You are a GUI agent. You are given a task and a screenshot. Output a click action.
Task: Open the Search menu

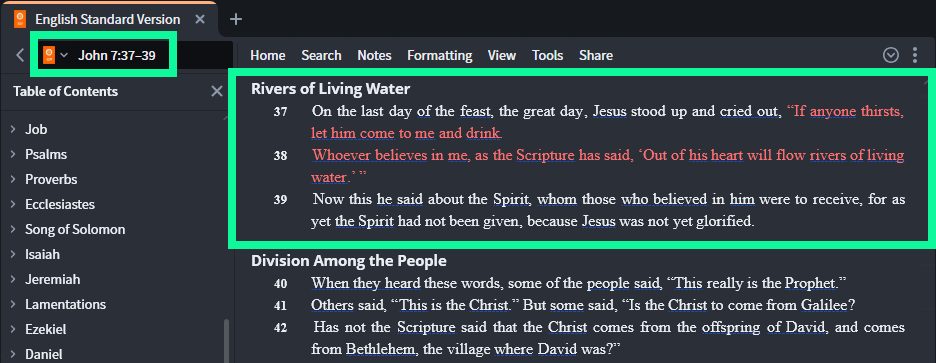tap(321, 56)
